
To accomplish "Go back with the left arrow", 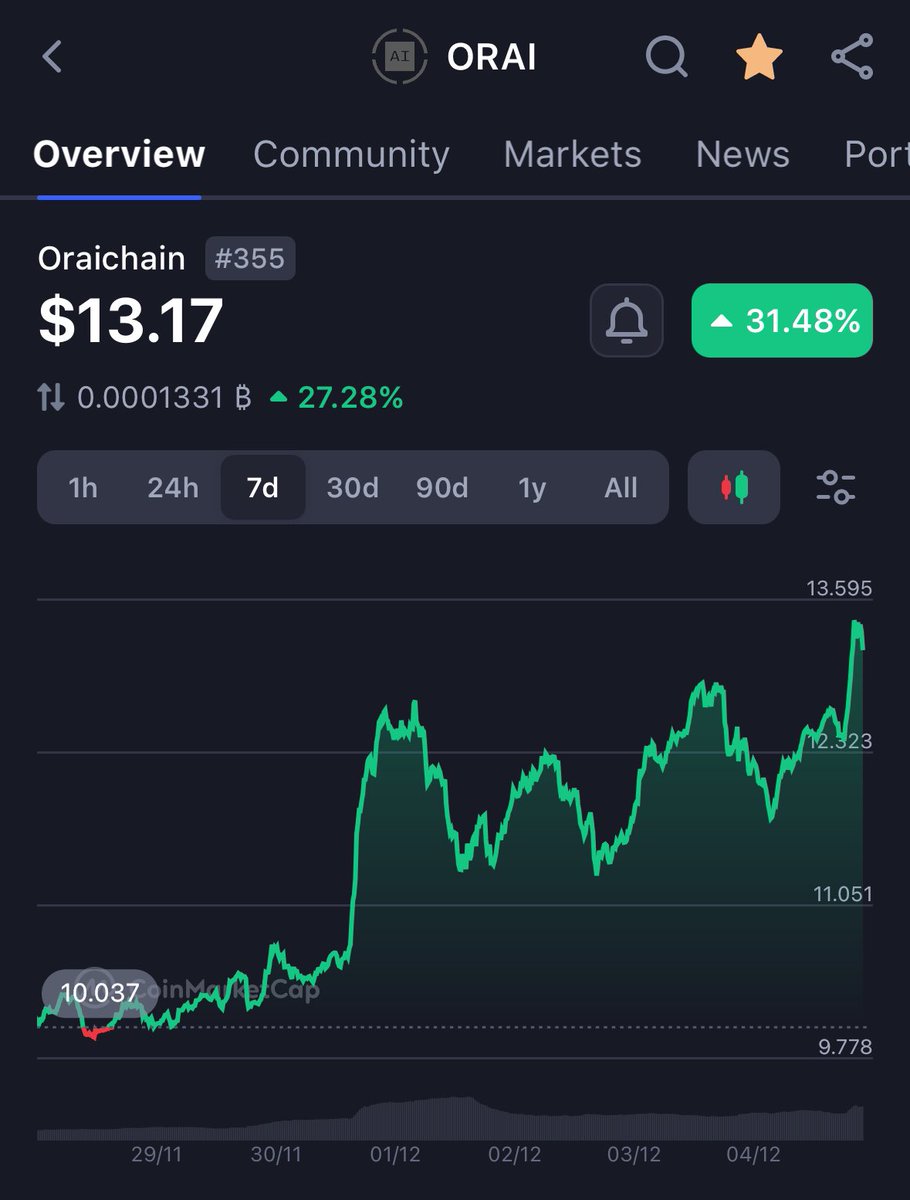I will pyautogui.click(x=53, y=56).
